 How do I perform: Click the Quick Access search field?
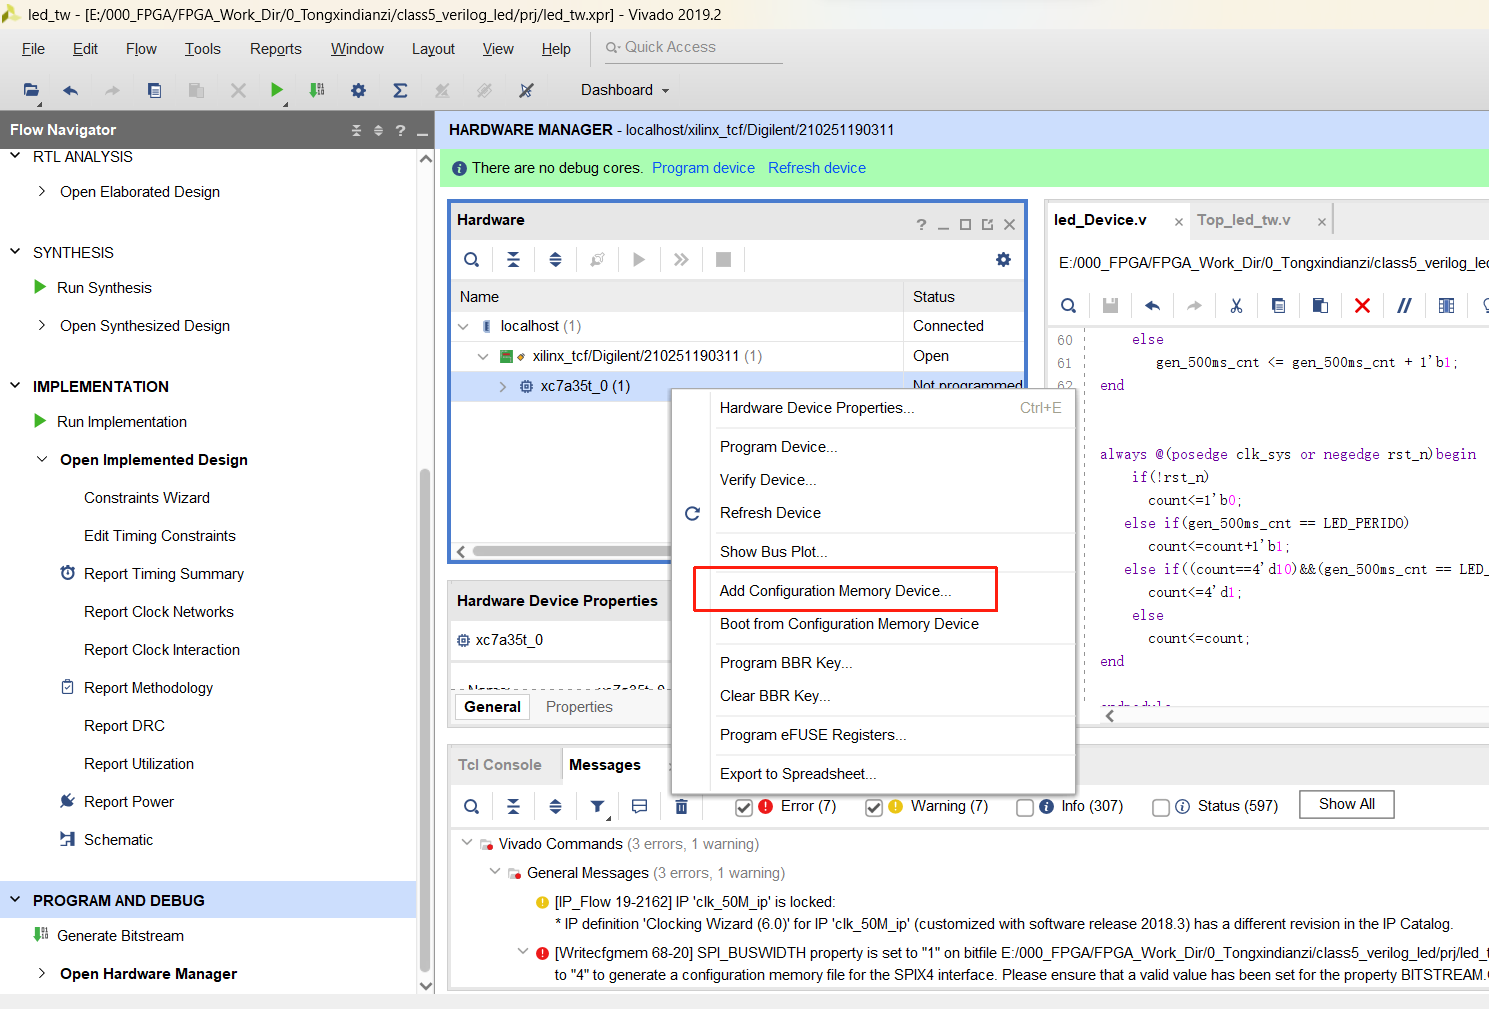click(693, 47)
